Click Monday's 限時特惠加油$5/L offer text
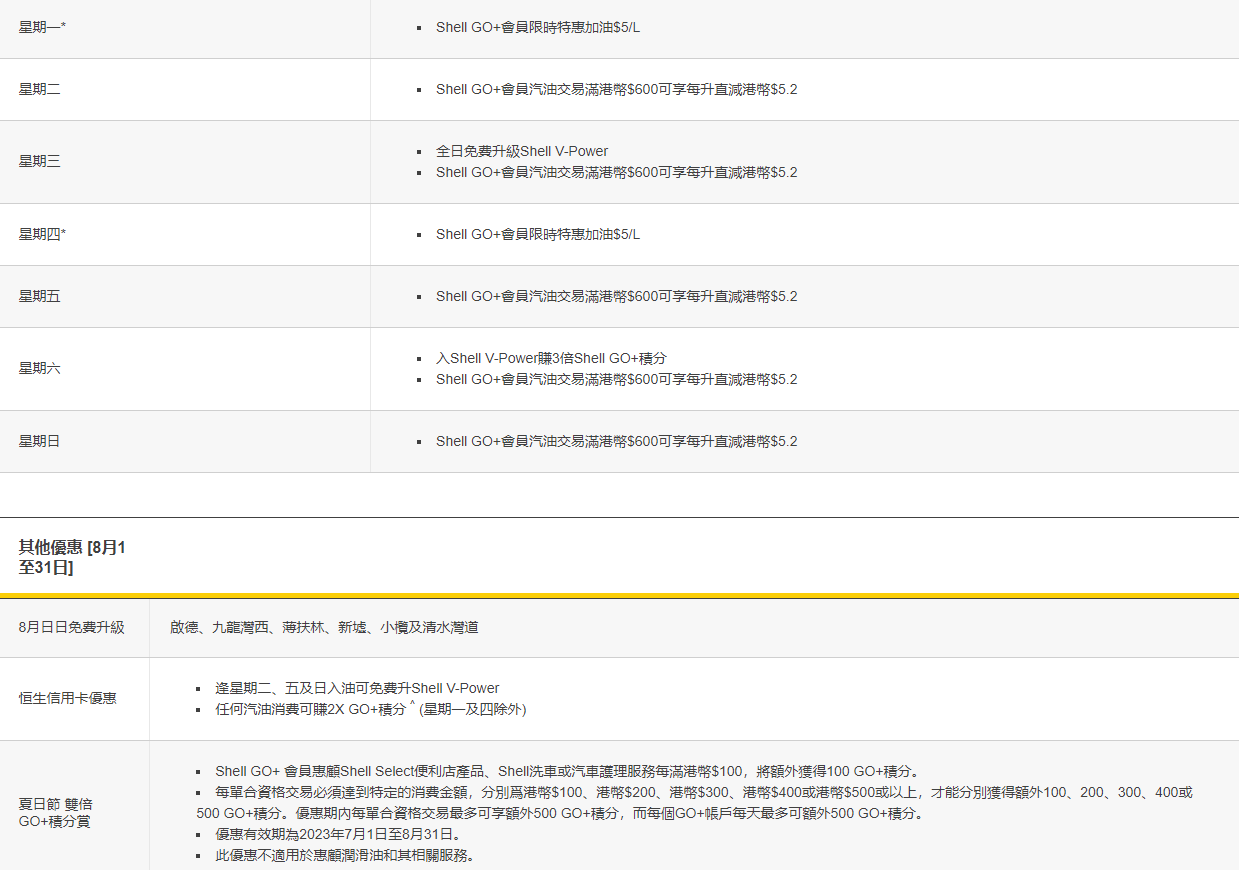Viewport: 1239px width, 870px height. pyautogui.click(x=537, y=27)
